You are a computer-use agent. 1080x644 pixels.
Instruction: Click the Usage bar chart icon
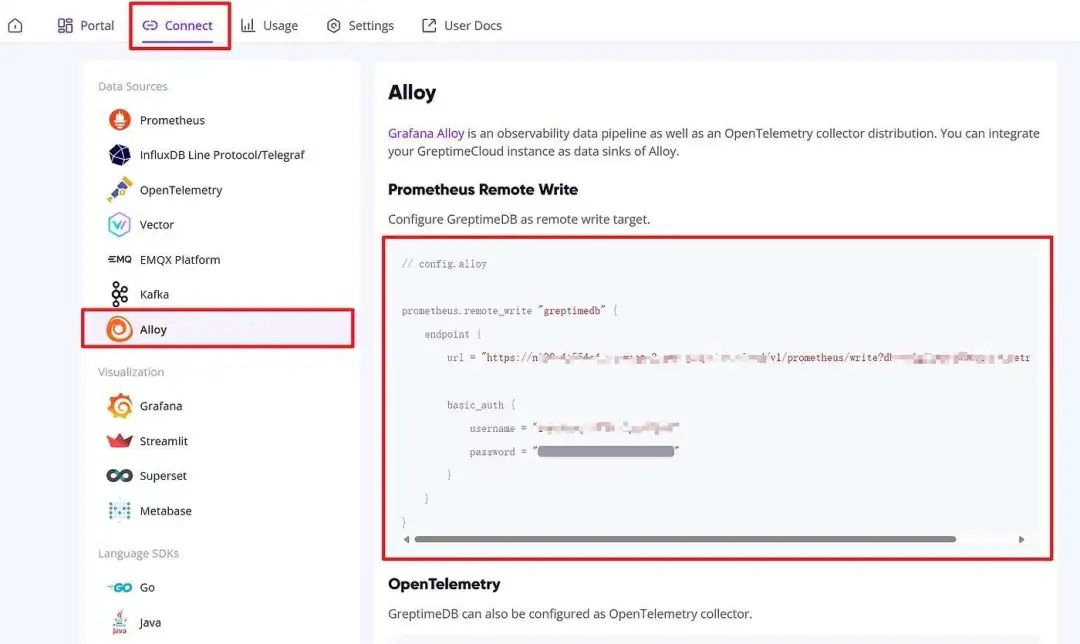248,25
